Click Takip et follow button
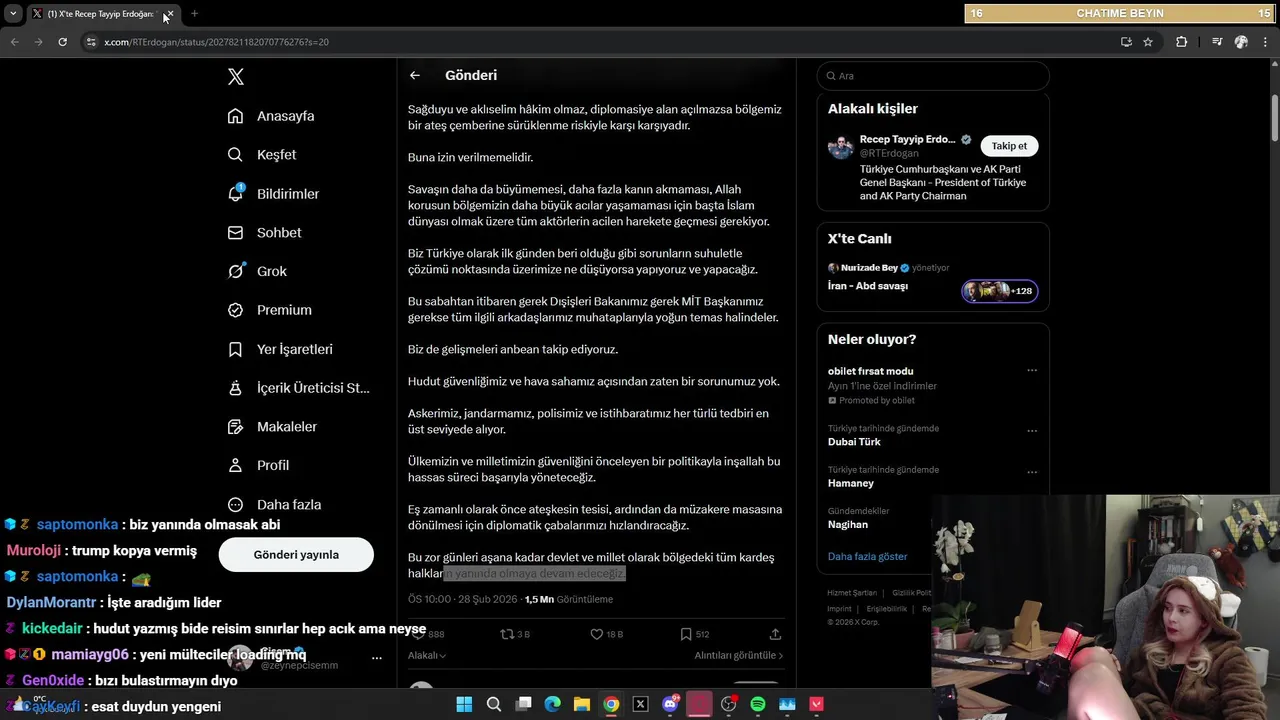 tap(1009, 146)
